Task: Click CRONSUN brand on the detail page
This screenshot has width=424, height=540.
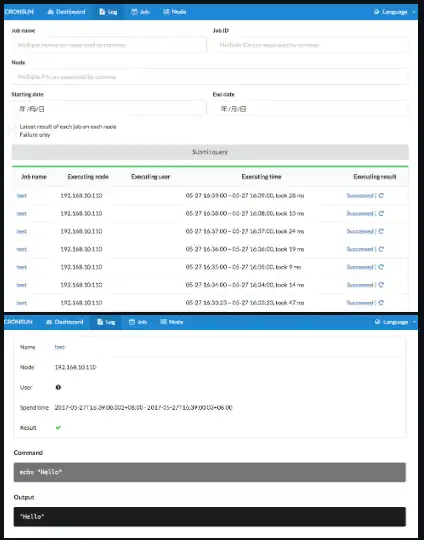Action: pyautogui.click(x=18, y=322)
